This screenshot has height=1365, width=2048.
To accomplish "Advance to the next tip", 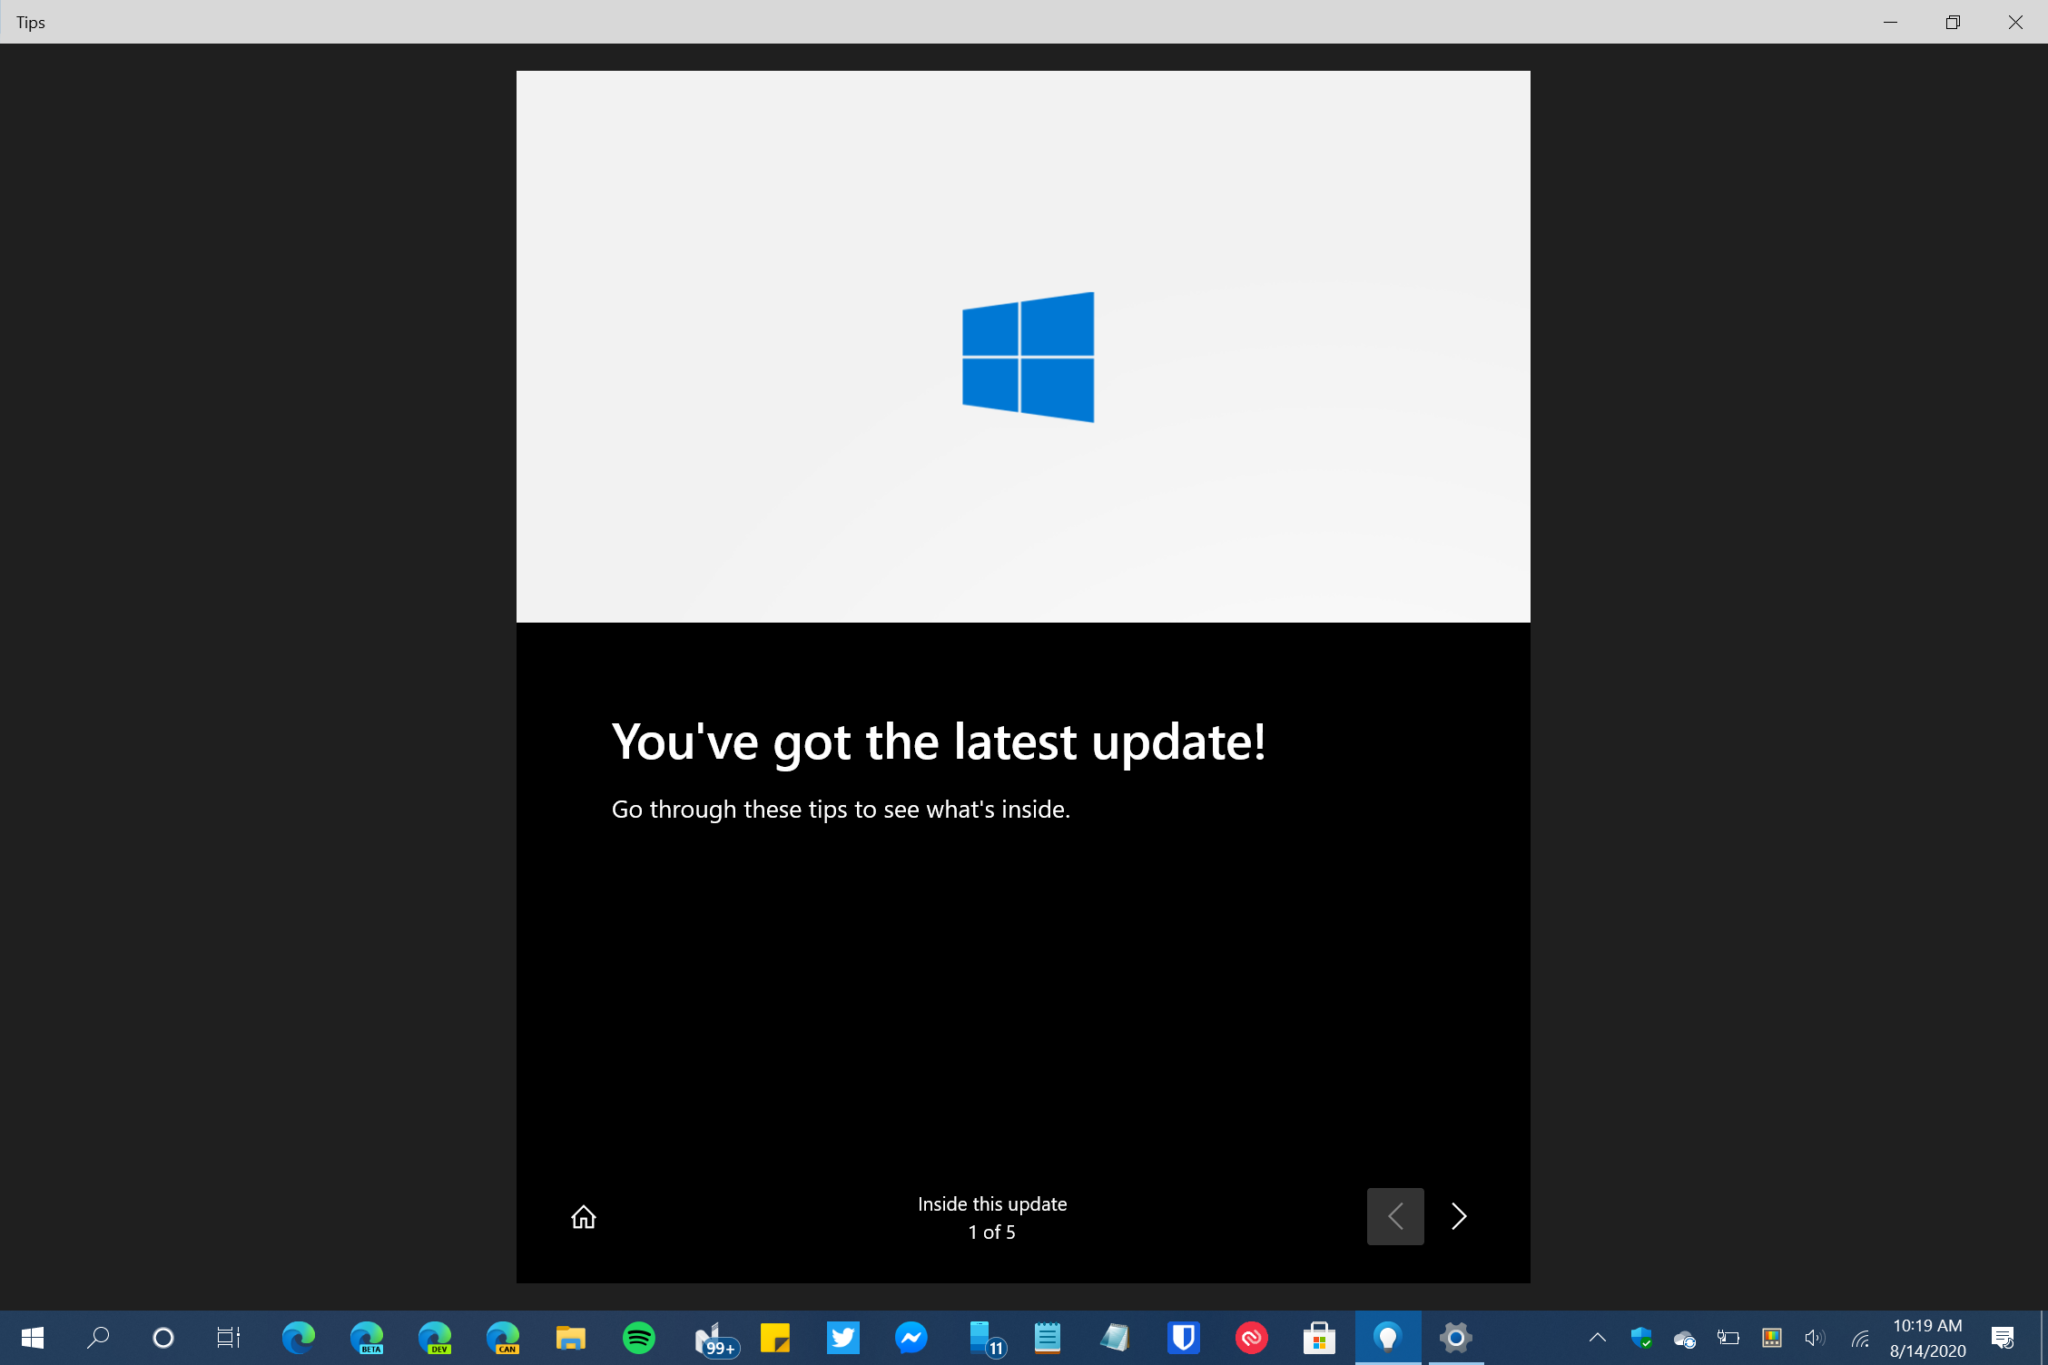I will click(x=1458, y=1216).
